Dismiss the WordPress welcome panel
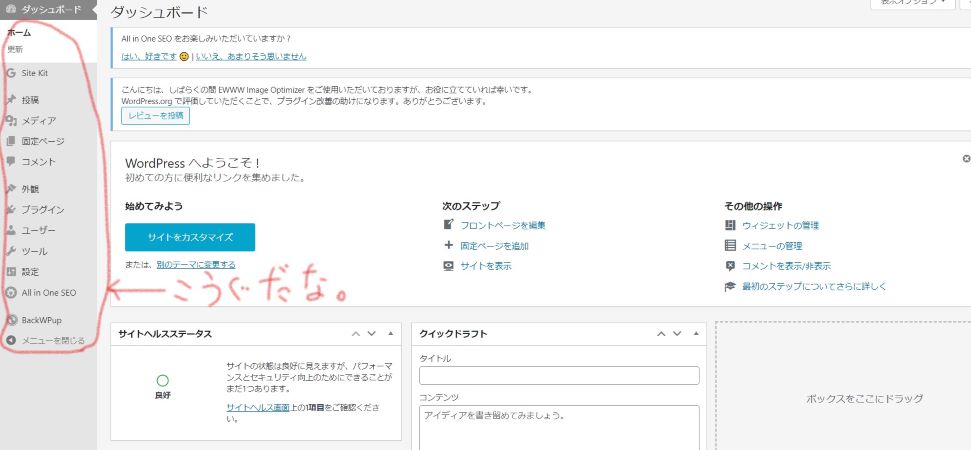Screen dimensions: 971x450 tap(966, 159)
